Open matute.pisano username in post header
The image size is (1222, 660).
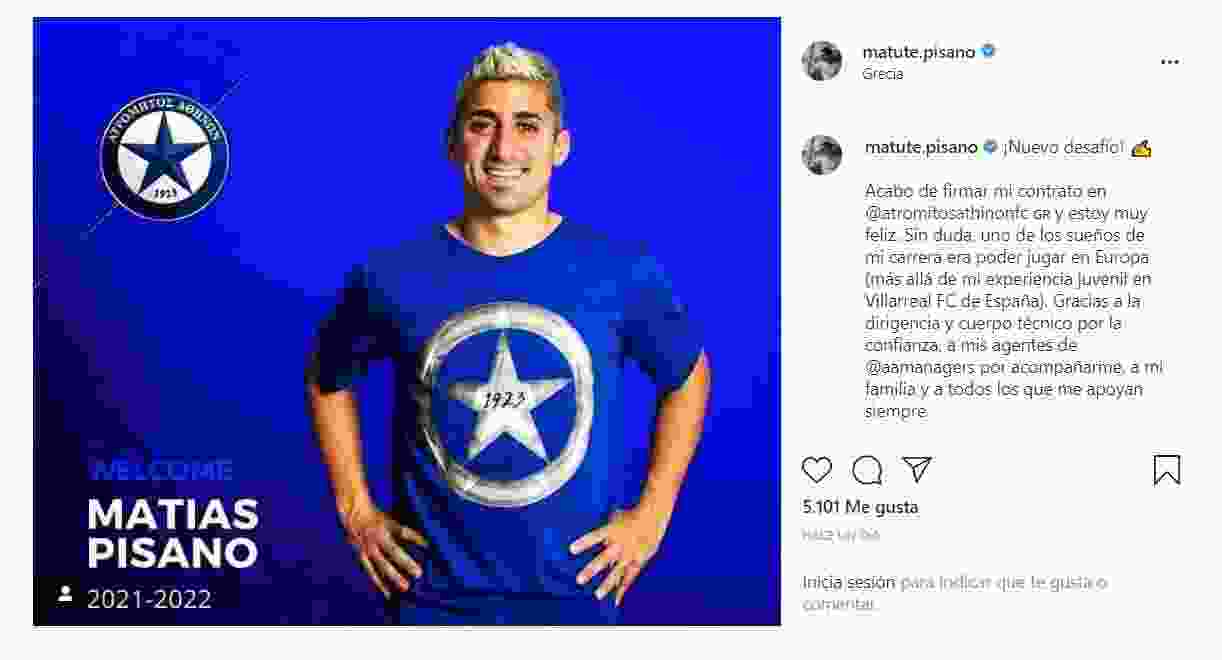click(919, 52)
